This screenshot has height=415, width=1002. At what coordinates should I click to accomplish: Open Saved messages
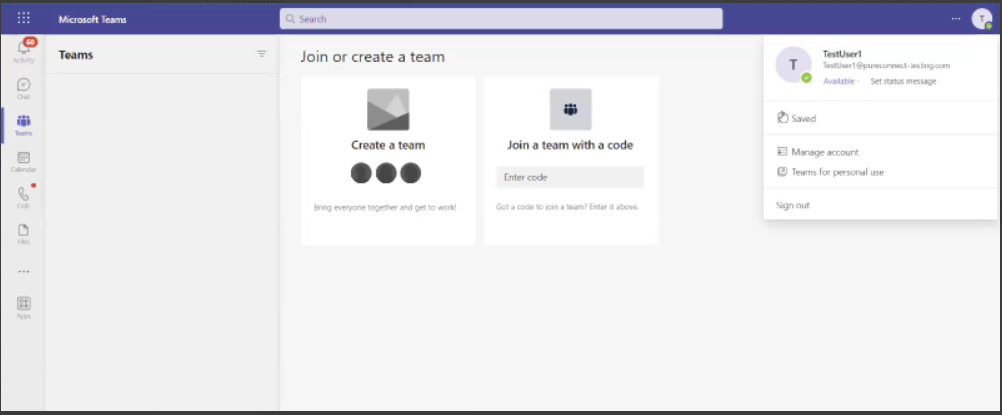pyautogui.click(x=803, y=118)
